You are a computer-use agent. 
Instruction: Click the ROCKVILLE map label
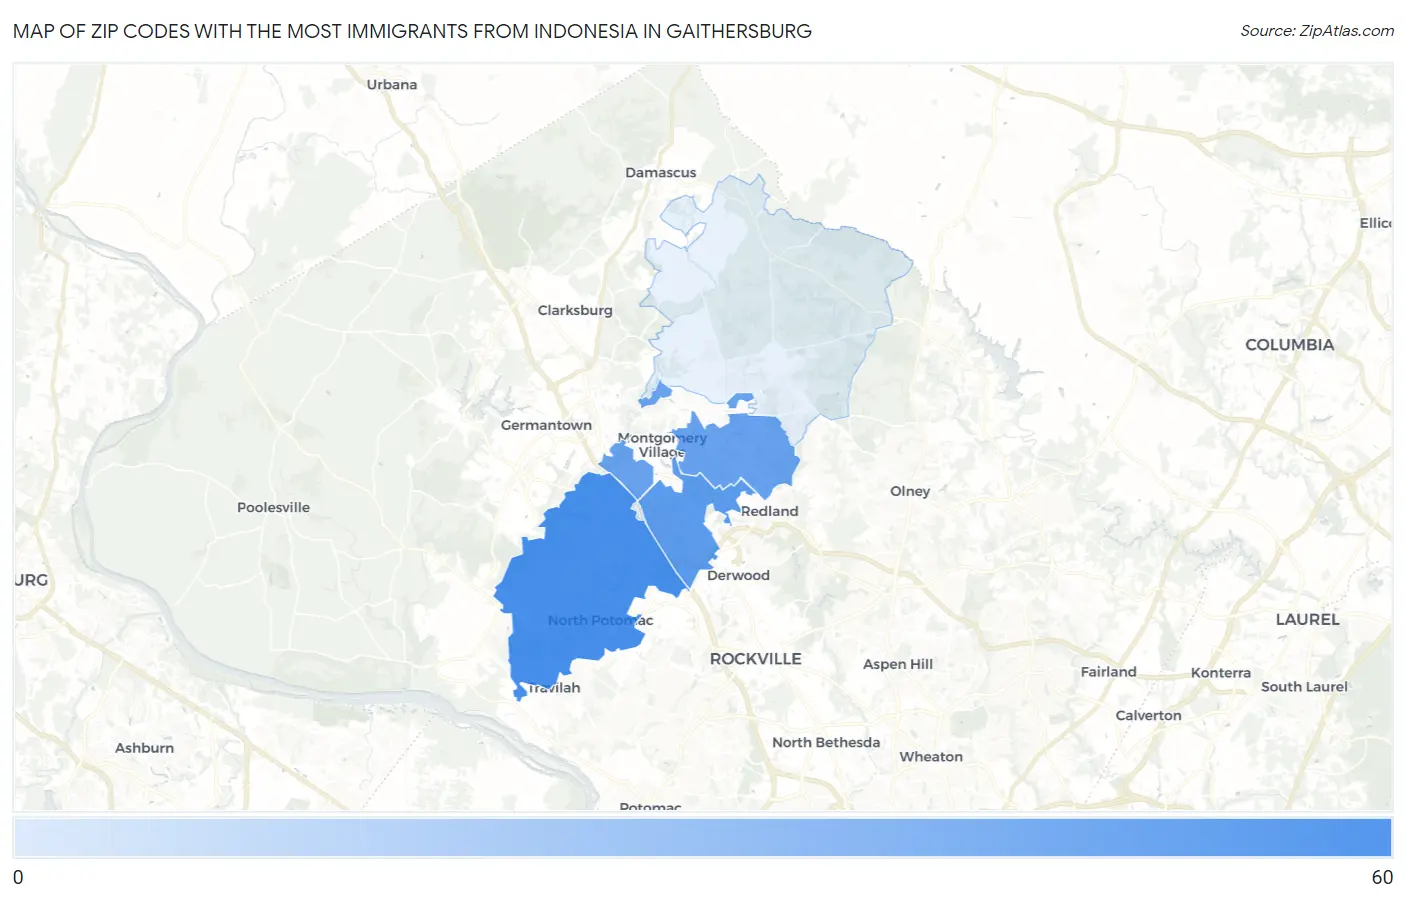coord(755,659)
